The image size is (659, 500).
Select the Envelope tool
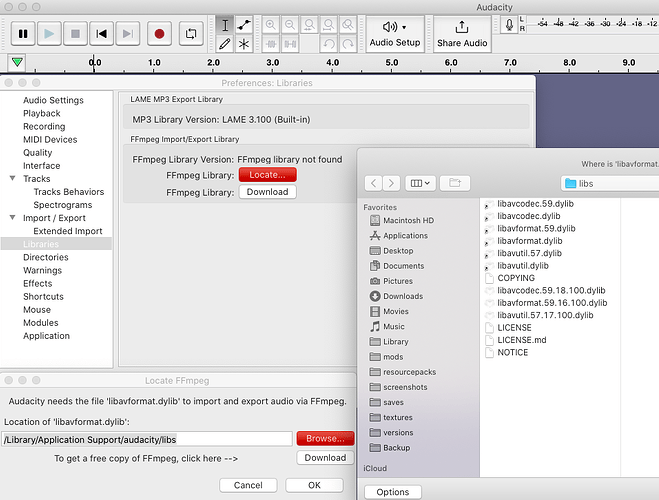pyautogui.click(x=244, y=25)
